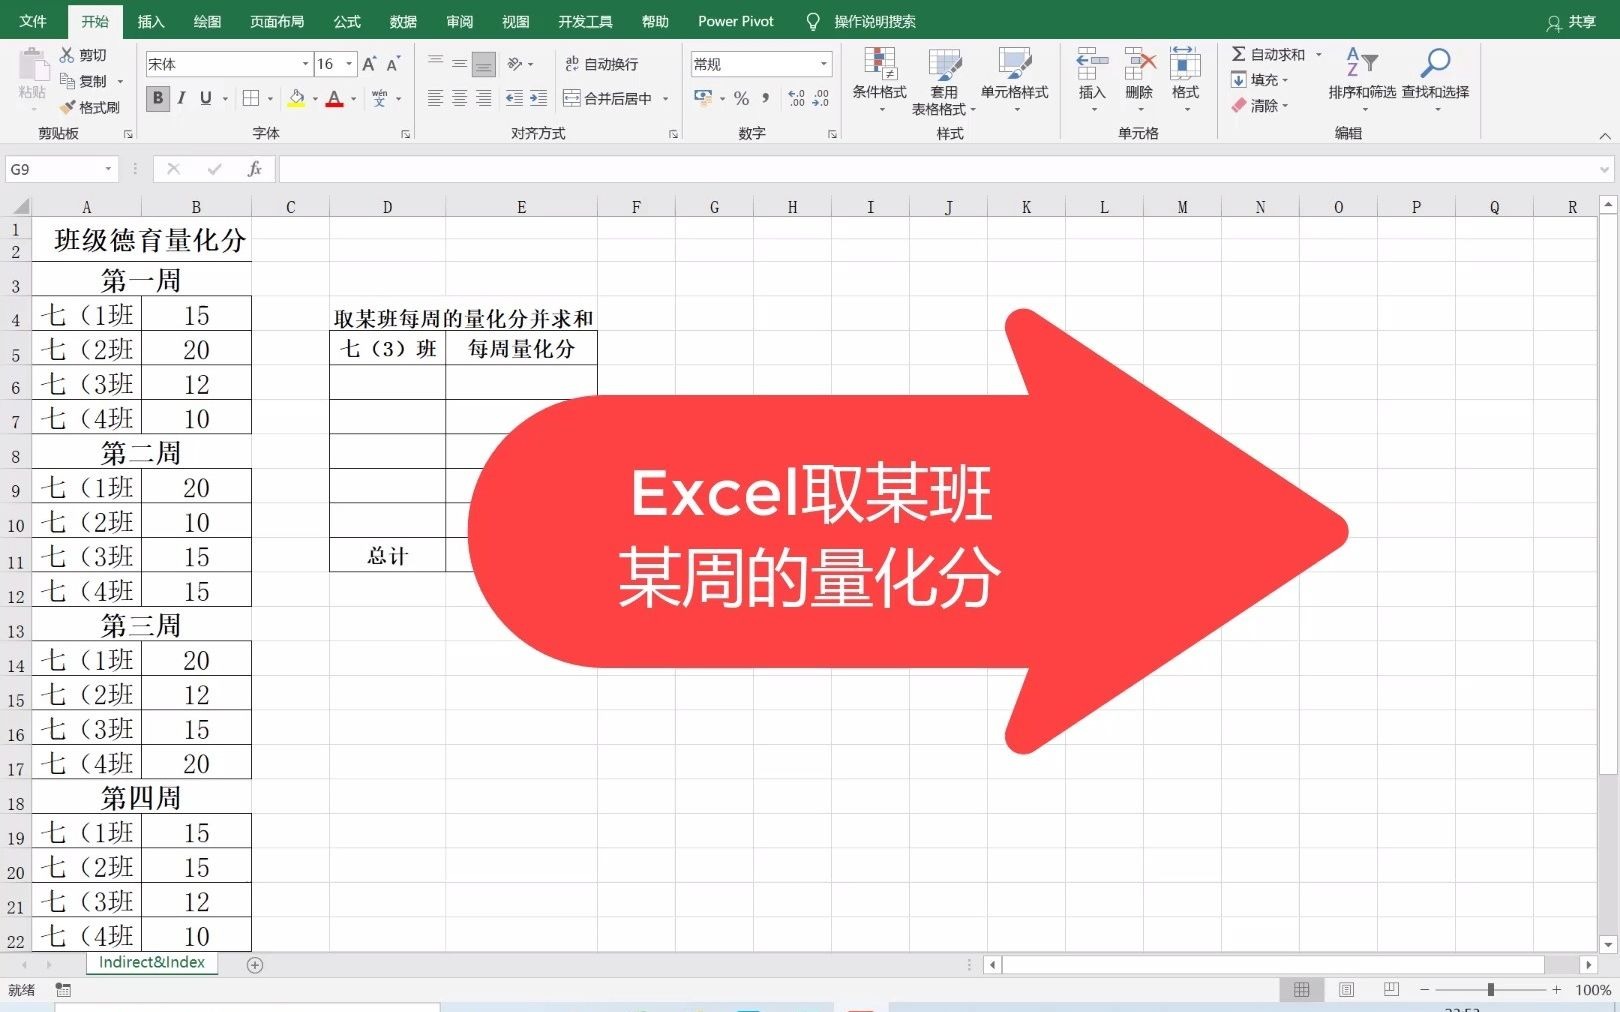Expand AutoSum dropdown arrow
This screenshot has height=1012, width=1620.
pos(1318,54)
